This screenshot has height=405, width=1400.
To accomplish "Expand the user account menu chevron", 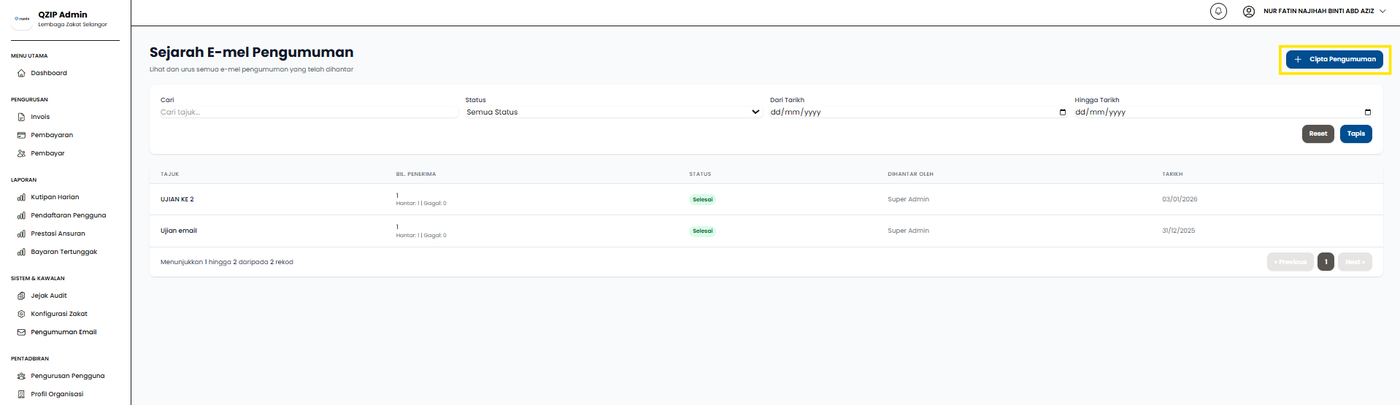I will pyautogui.click(x=1383, y=11).
